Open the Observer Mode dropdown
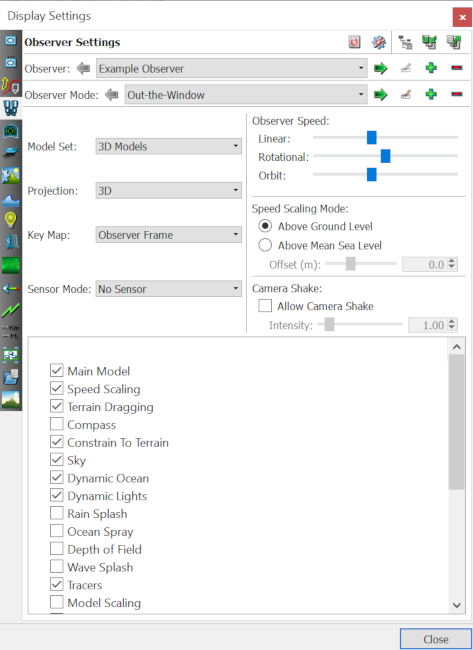Viewport: 473px width, 650px height. (246, 95)
